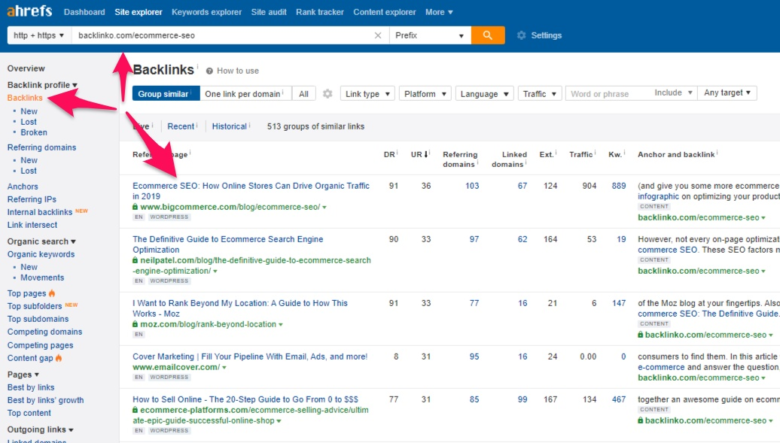780x443 pixels.
Task: Click the How to use help icon
Action: point(209,71)
